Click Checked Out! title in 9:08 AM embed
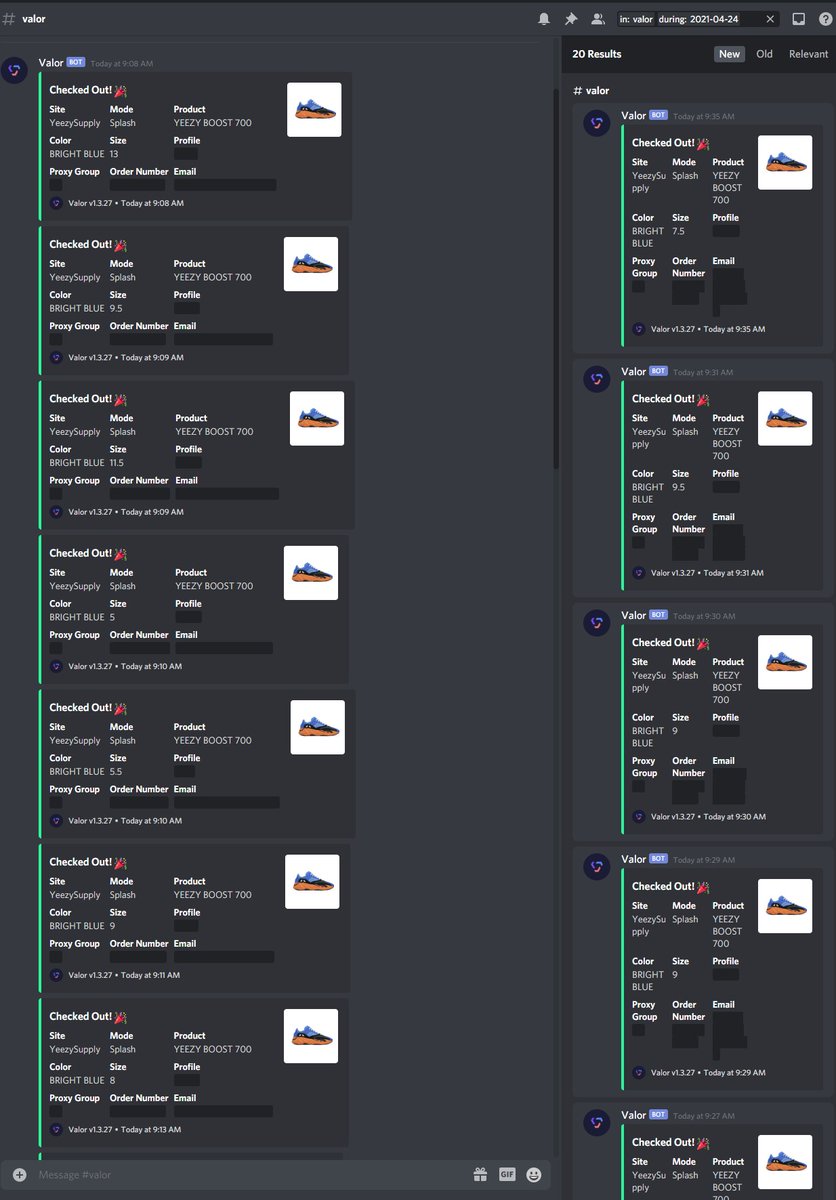The image size is (836, 1200). (x=88, y=90)
